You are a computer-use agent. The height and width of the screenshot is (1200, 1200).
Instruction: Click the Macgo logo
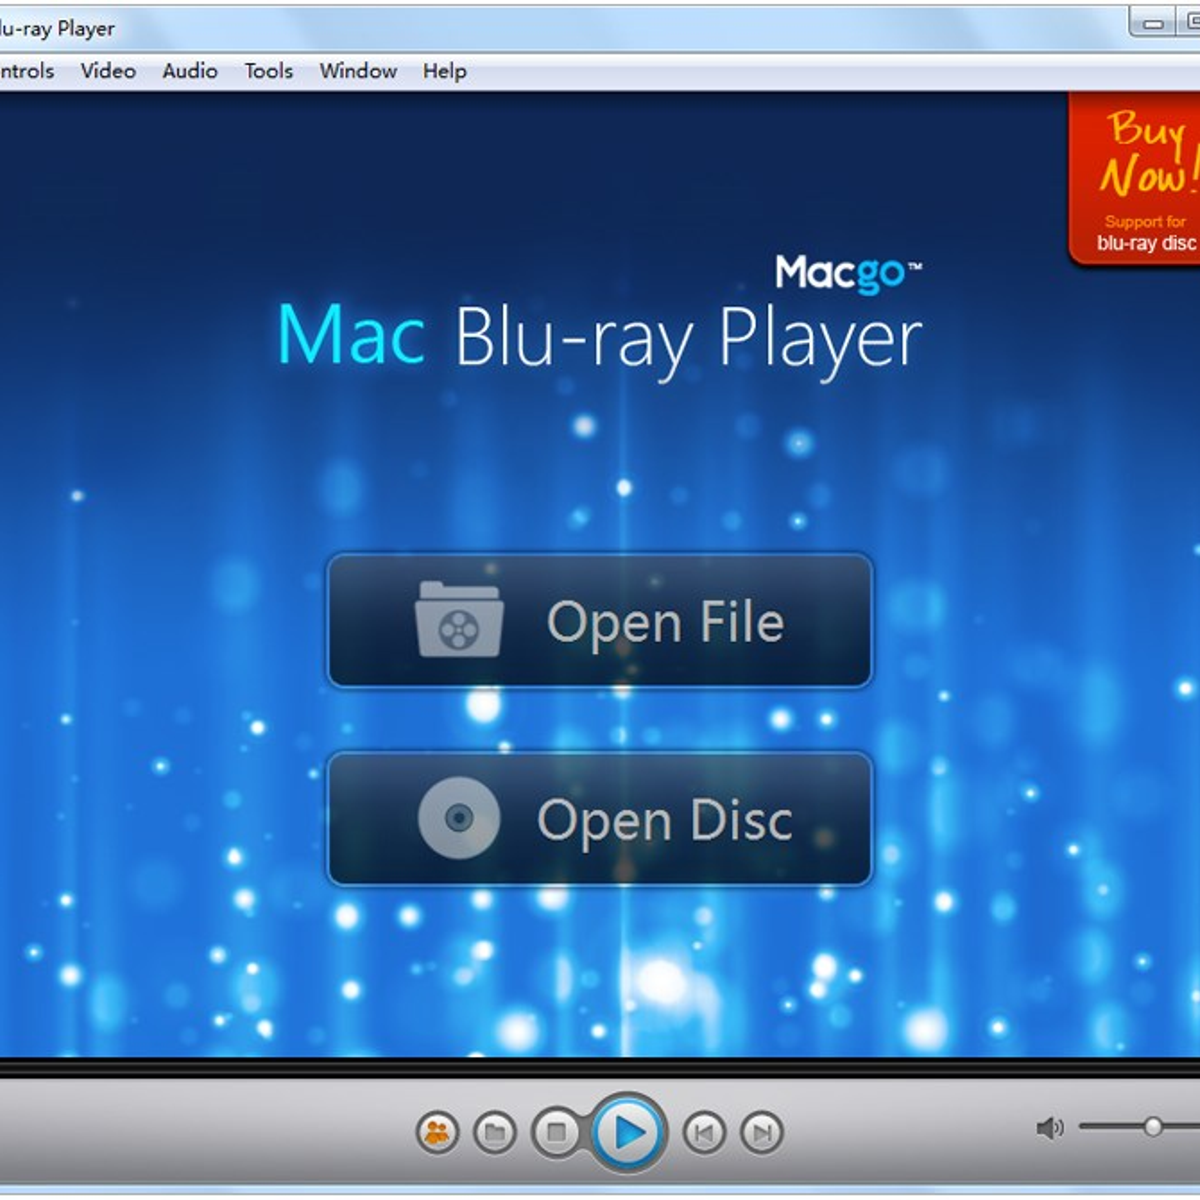coord(848,273)
